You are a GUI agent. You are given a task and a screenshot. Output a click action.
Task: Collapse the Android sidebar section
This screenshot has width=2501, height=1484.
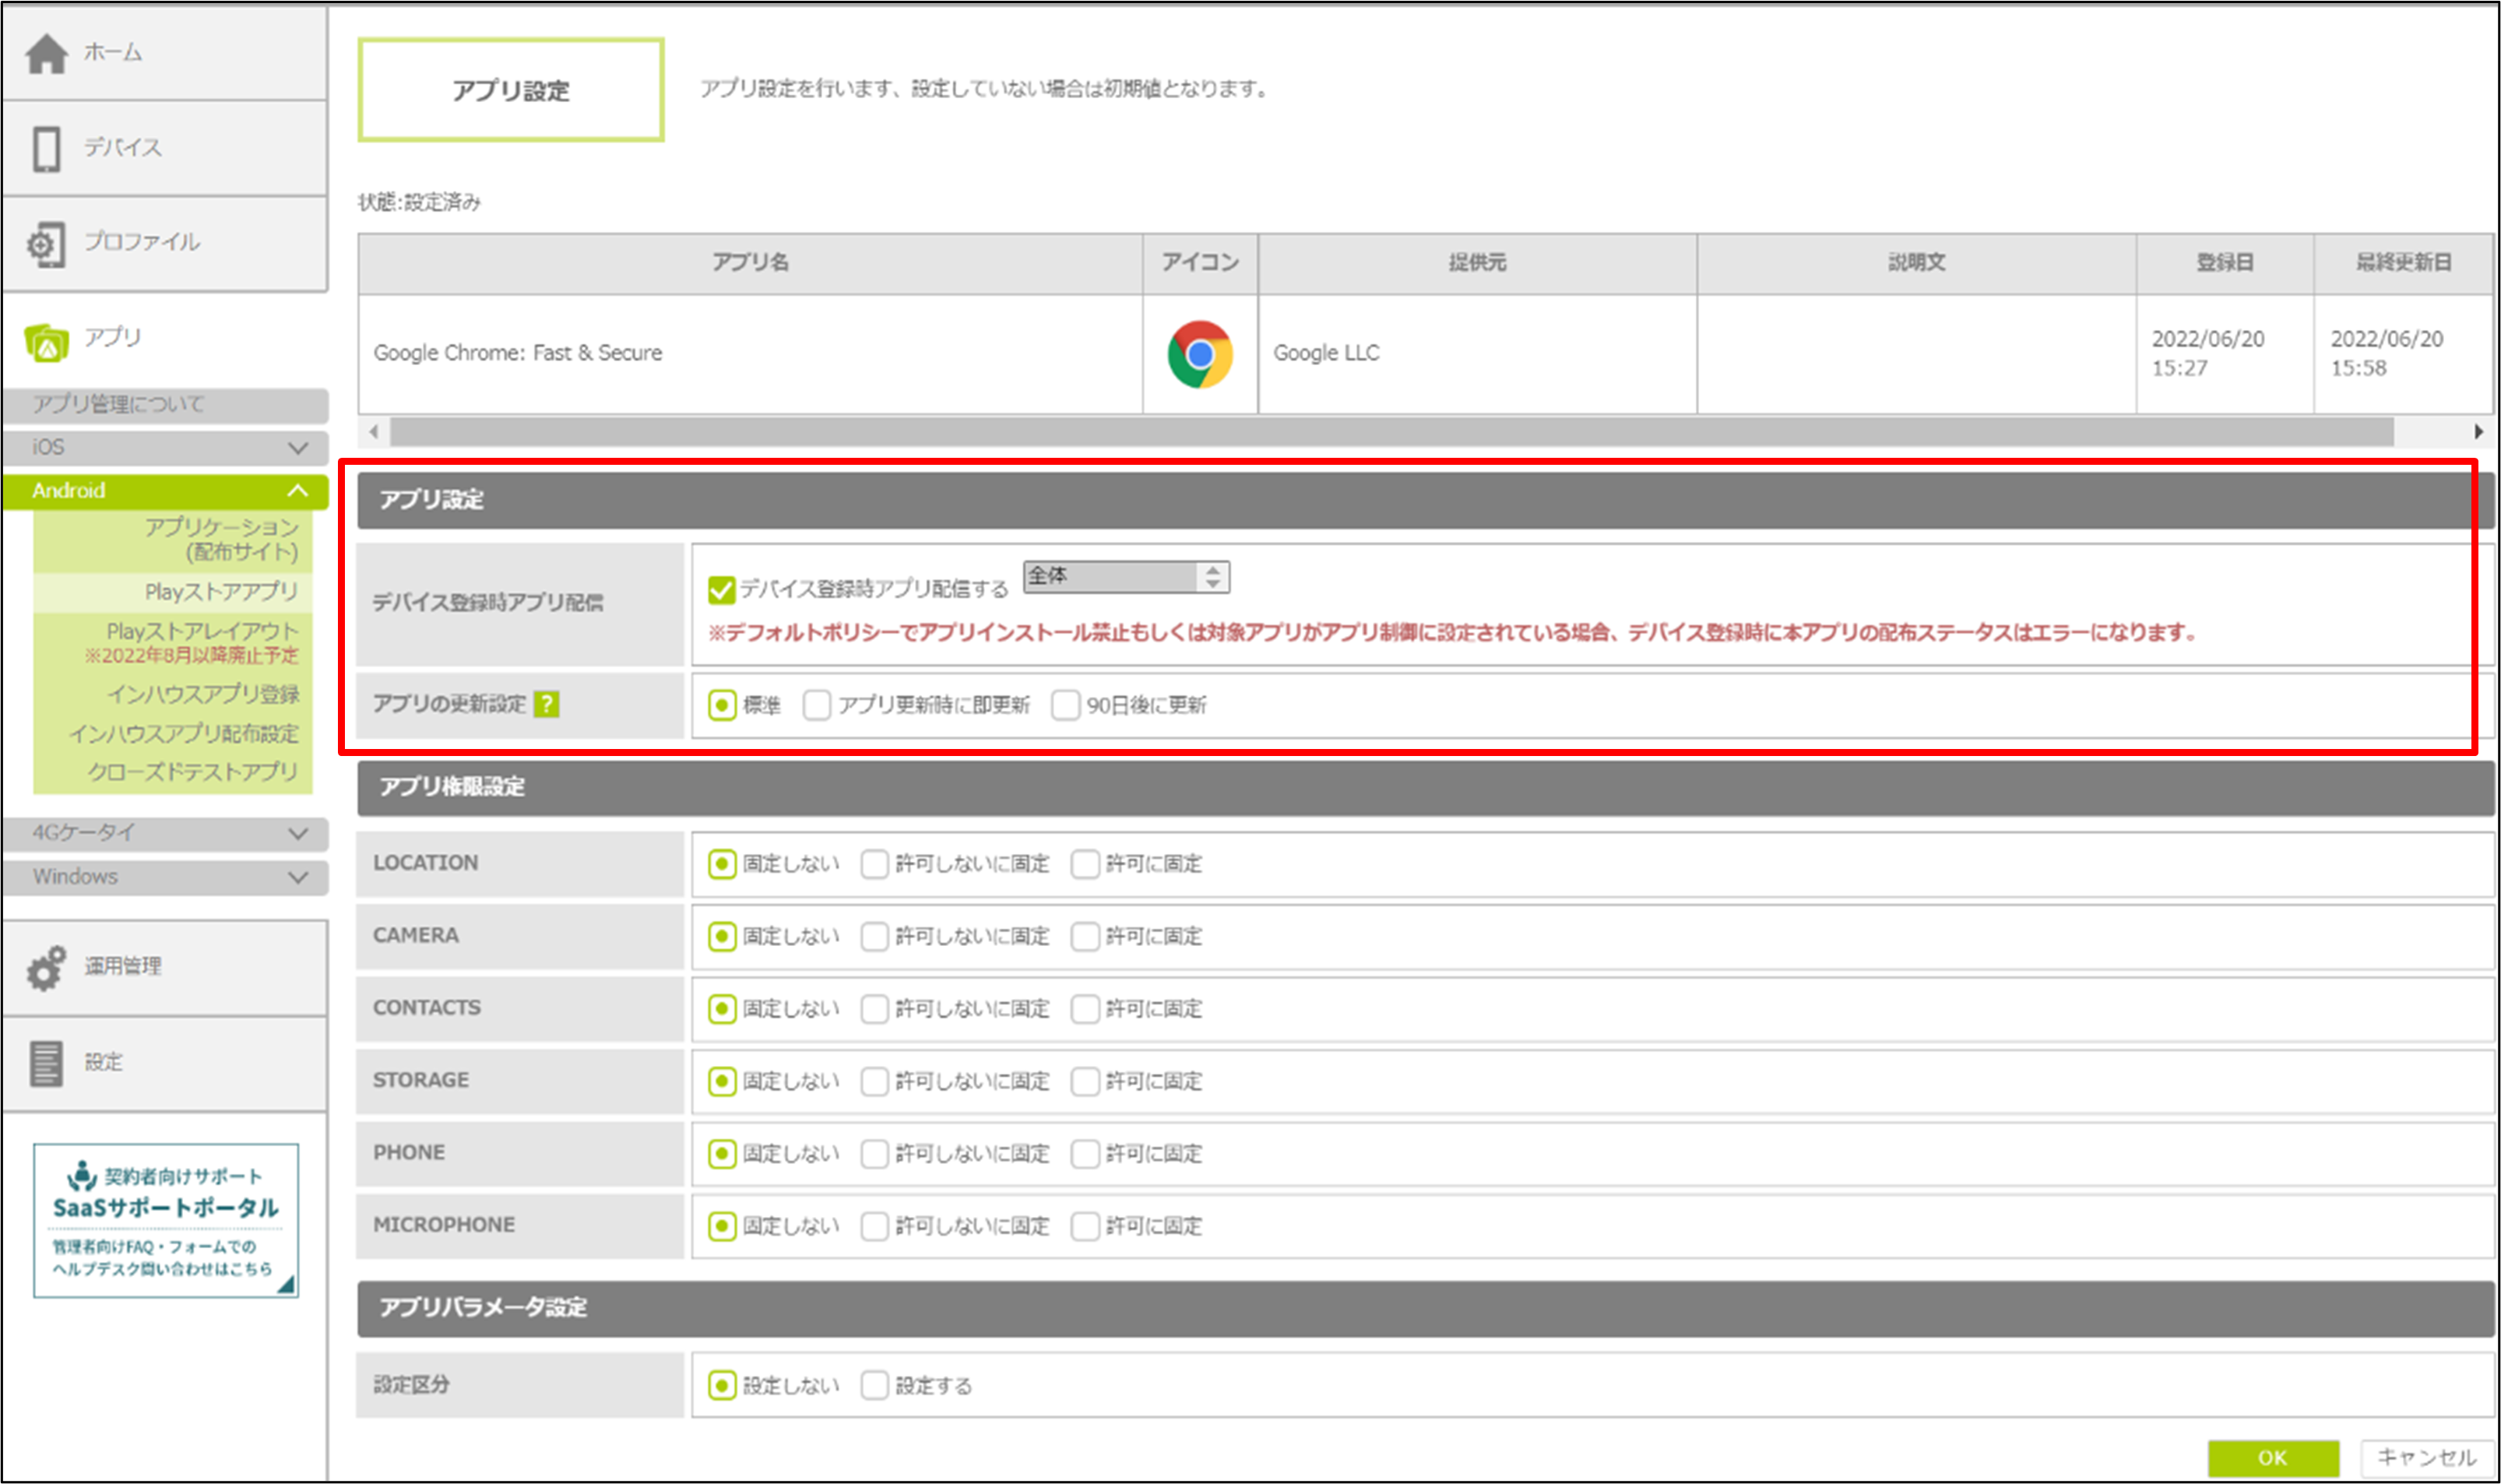tap(297, 490)
